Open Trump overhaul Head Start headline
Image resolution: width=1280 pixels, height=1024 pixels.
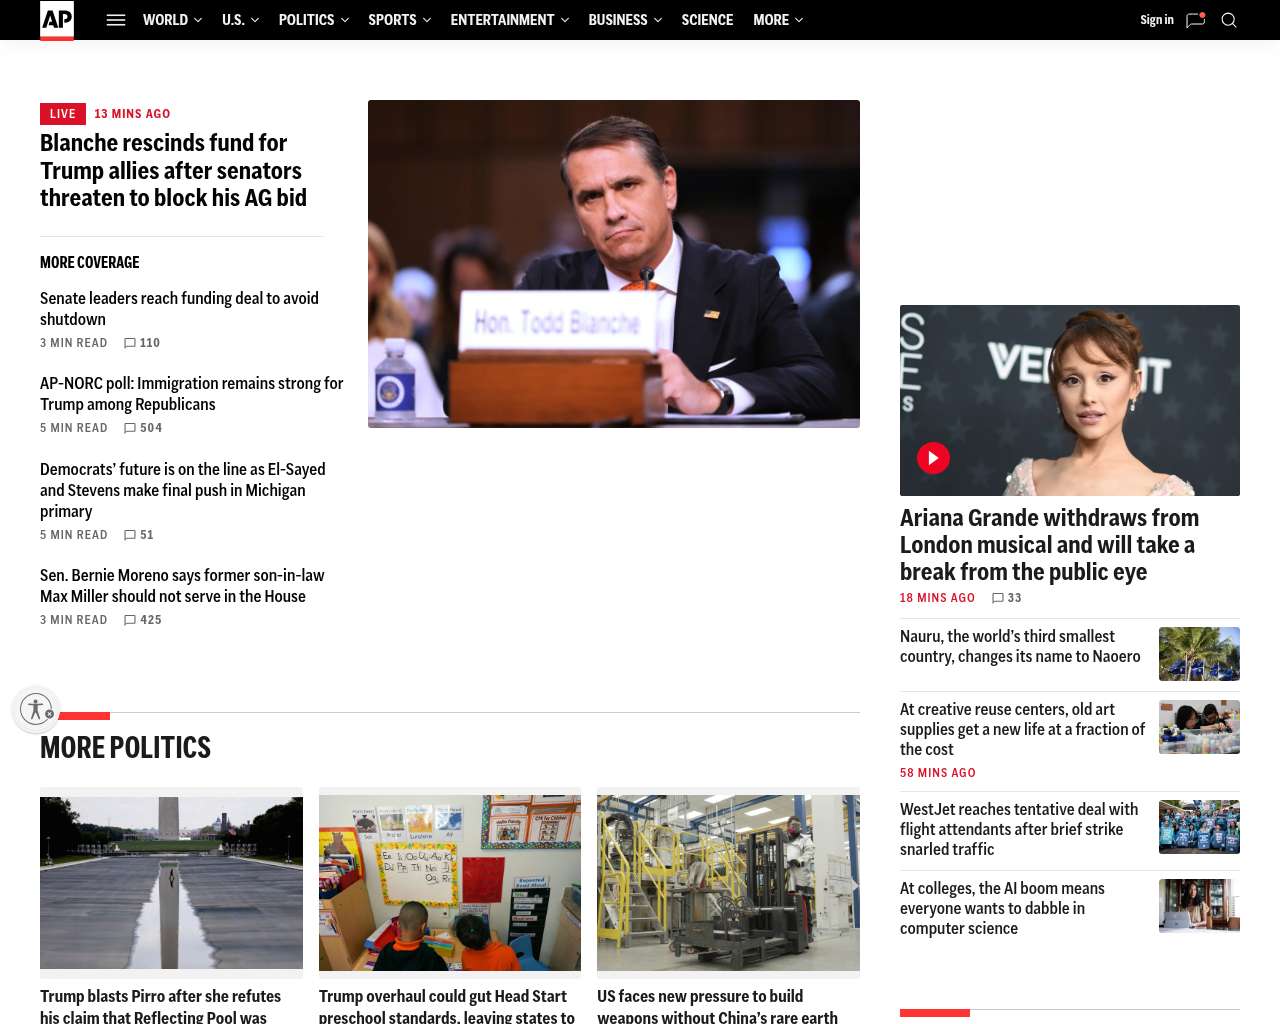[447, 1005]
